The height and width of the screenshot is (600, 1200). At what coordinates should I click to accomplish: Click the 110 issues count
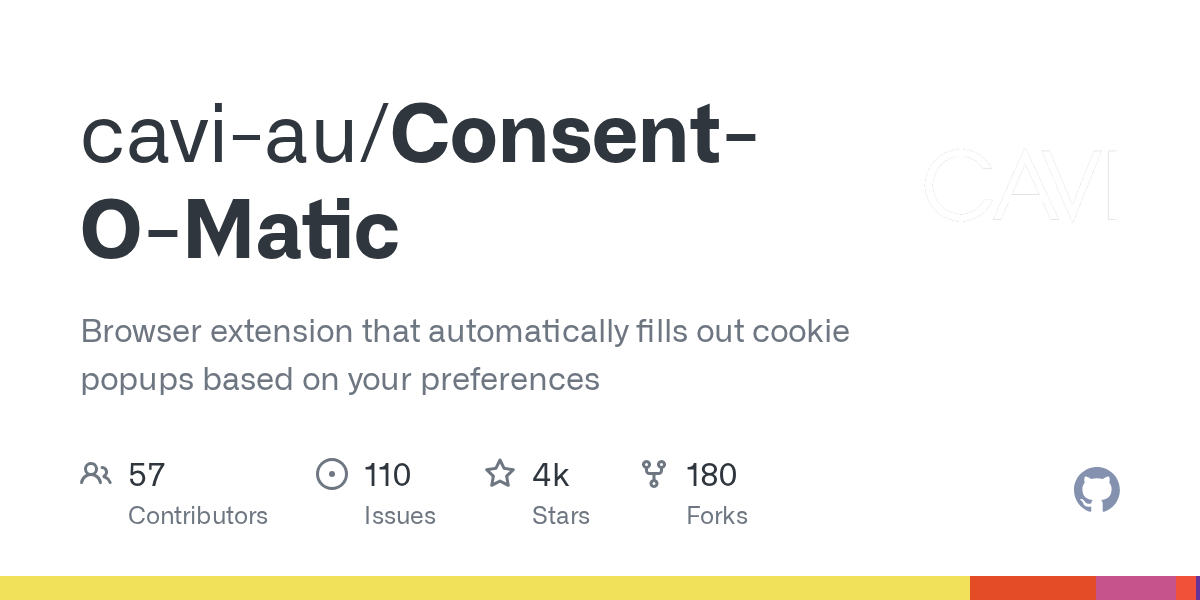387,475
